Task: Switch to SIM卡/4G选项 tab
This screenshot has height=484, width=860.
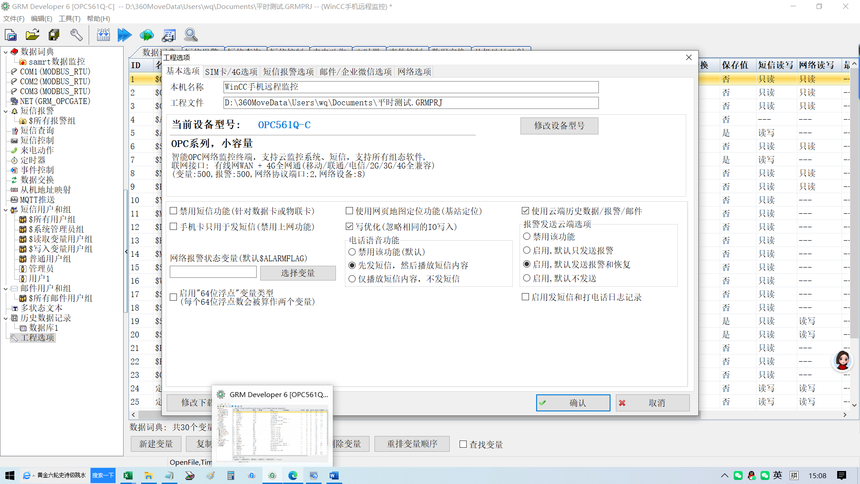Action: click(231, 72)
